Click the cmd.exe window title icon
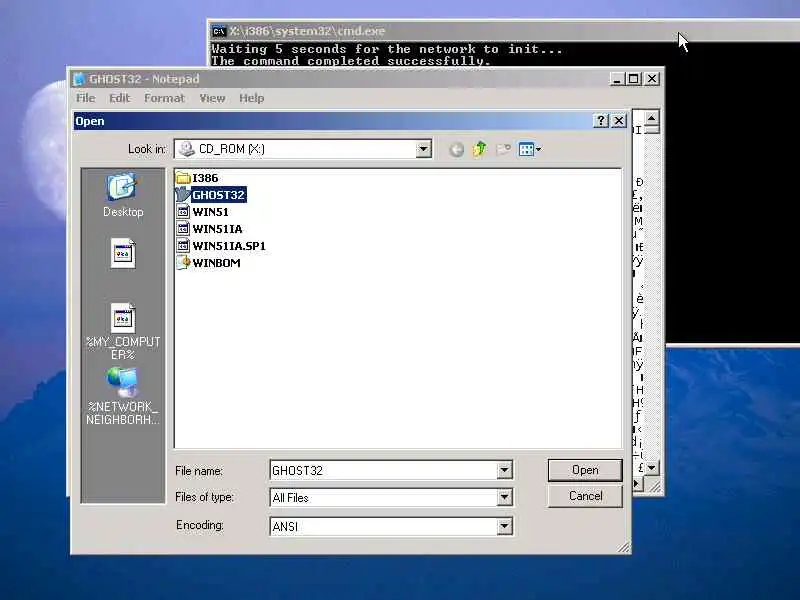Image resolution: width=800 pixels, height=600 pixels. (219, 32)
